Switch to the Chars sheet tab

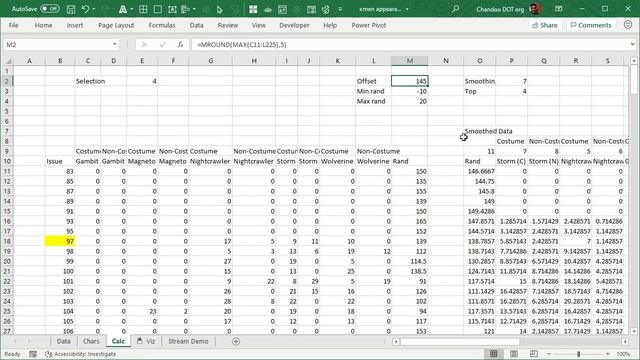91,341
